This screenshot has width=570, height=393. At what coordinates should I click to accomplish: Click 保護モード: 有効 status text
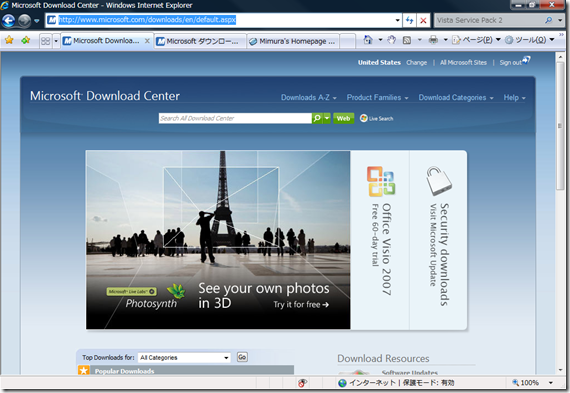pos(428,383)
